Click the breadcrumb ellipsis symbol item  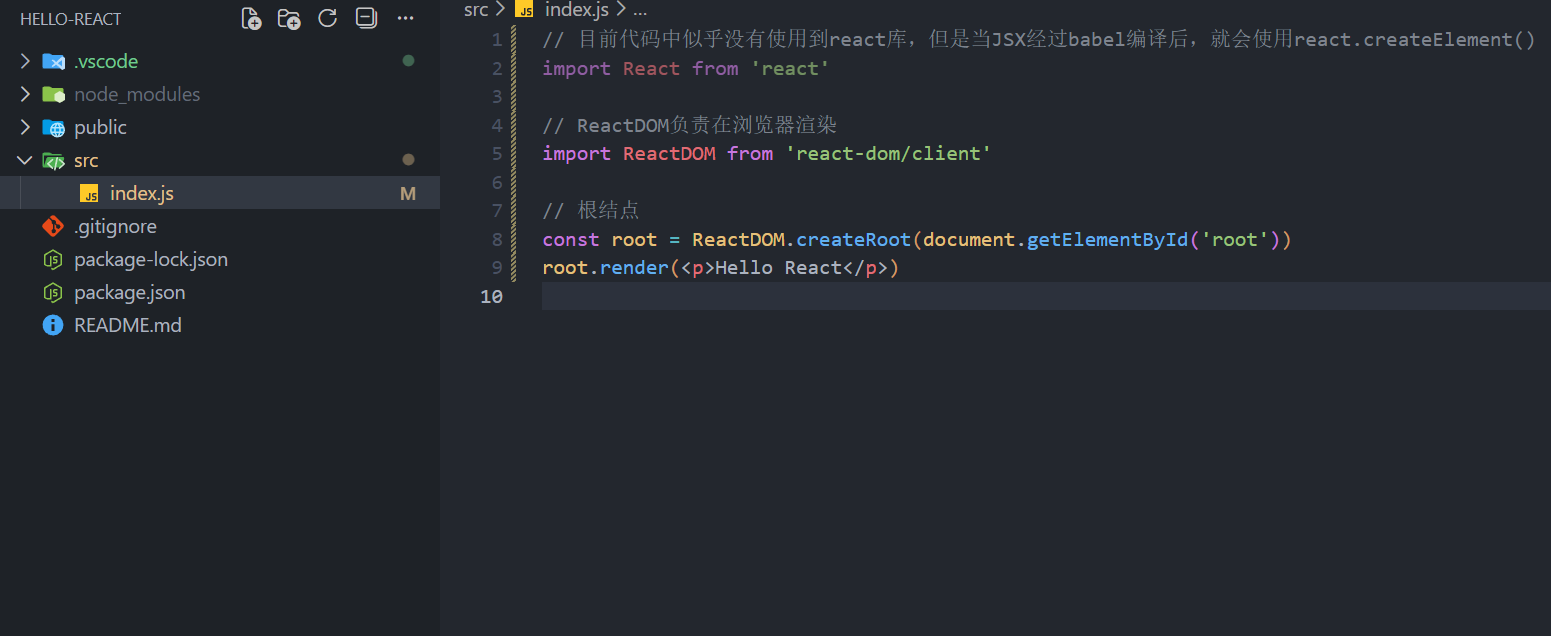pos(641,10)
